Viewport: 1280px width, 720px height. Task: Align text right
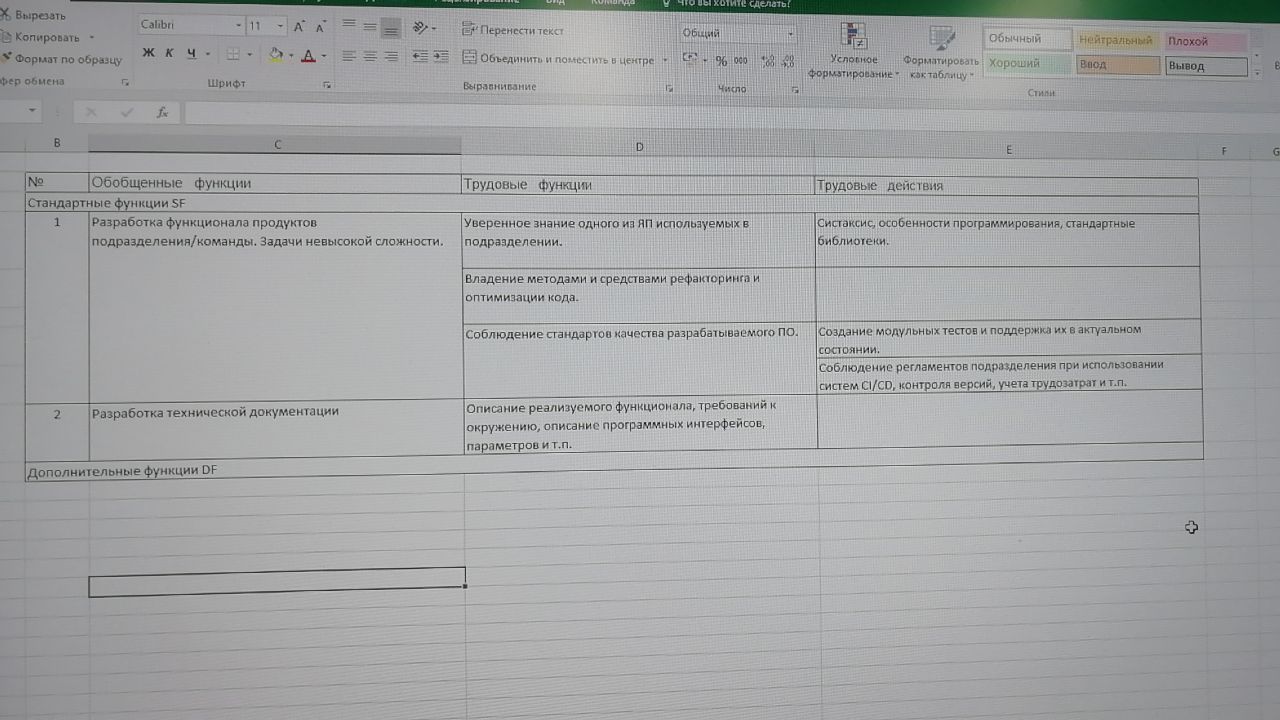click(x=390, y=56)
